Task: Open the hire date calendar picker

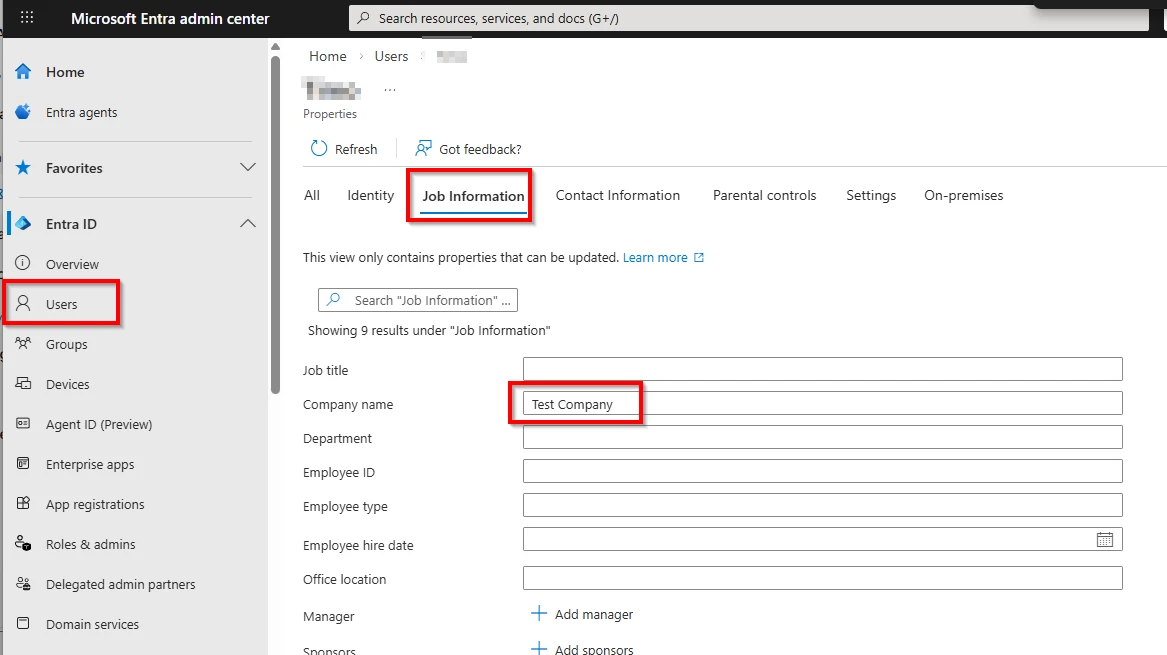Action: pos(1104,540)
